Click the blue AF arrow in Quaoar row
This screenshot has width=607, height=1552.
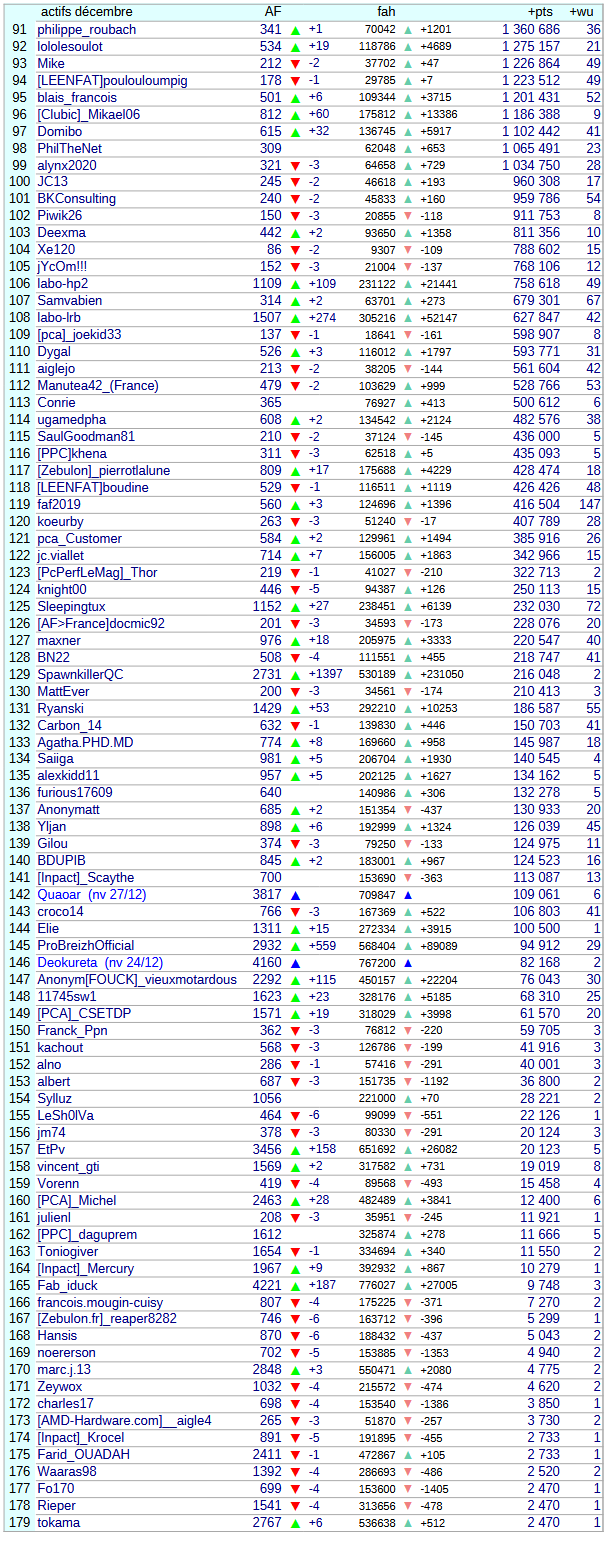tap(295, 894)
